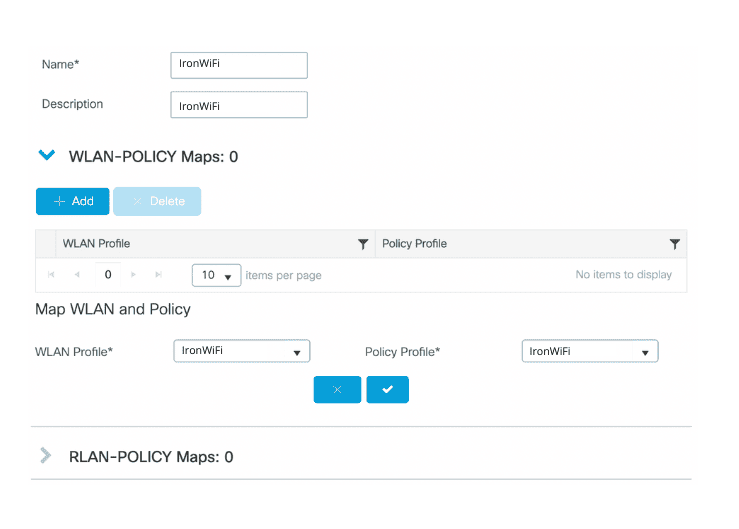739x529 pixels.
Task: Sort by WLAN Profile column header
Action: coord(97,244)
